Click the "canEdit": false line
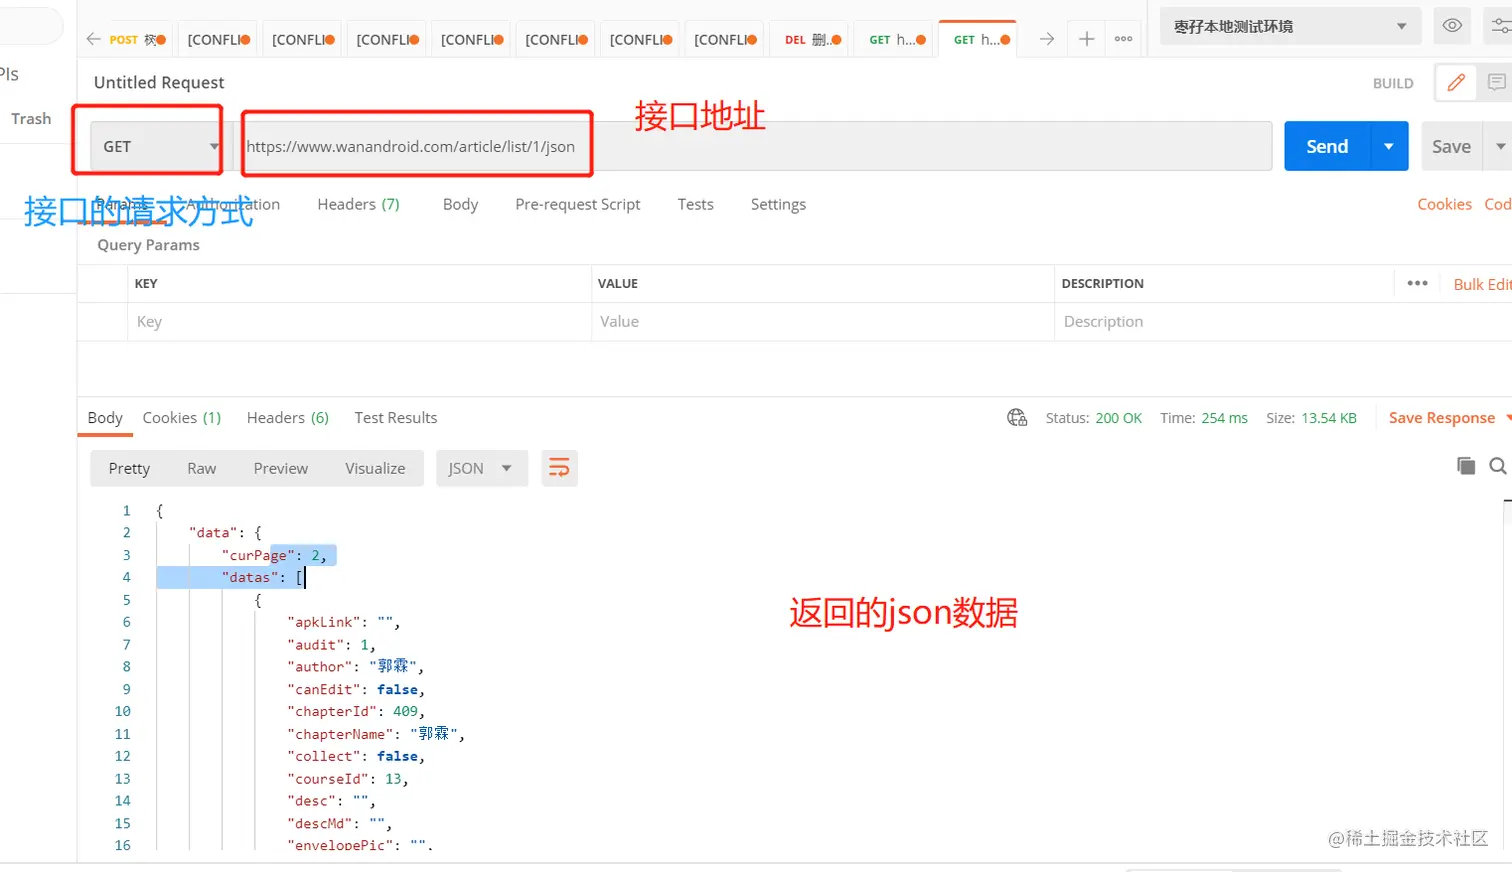Viewport: 1512px width, 872px height. (x=356, y=689)
